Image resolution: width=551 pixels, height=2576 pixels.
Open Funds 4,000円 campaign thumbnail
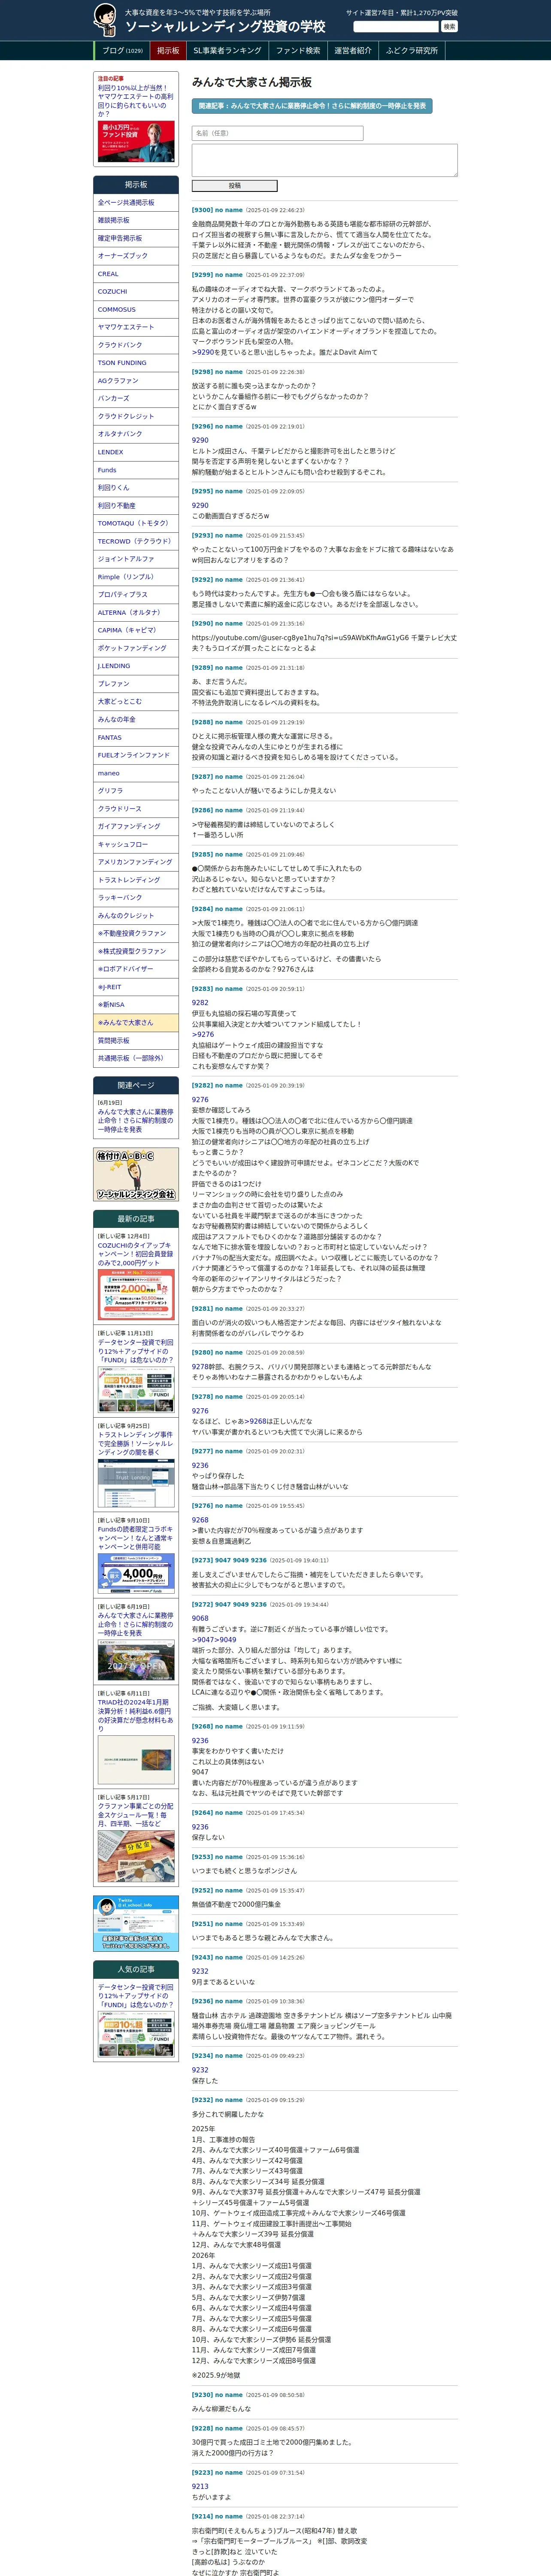pyautogui.click(x=136, y=1573)
